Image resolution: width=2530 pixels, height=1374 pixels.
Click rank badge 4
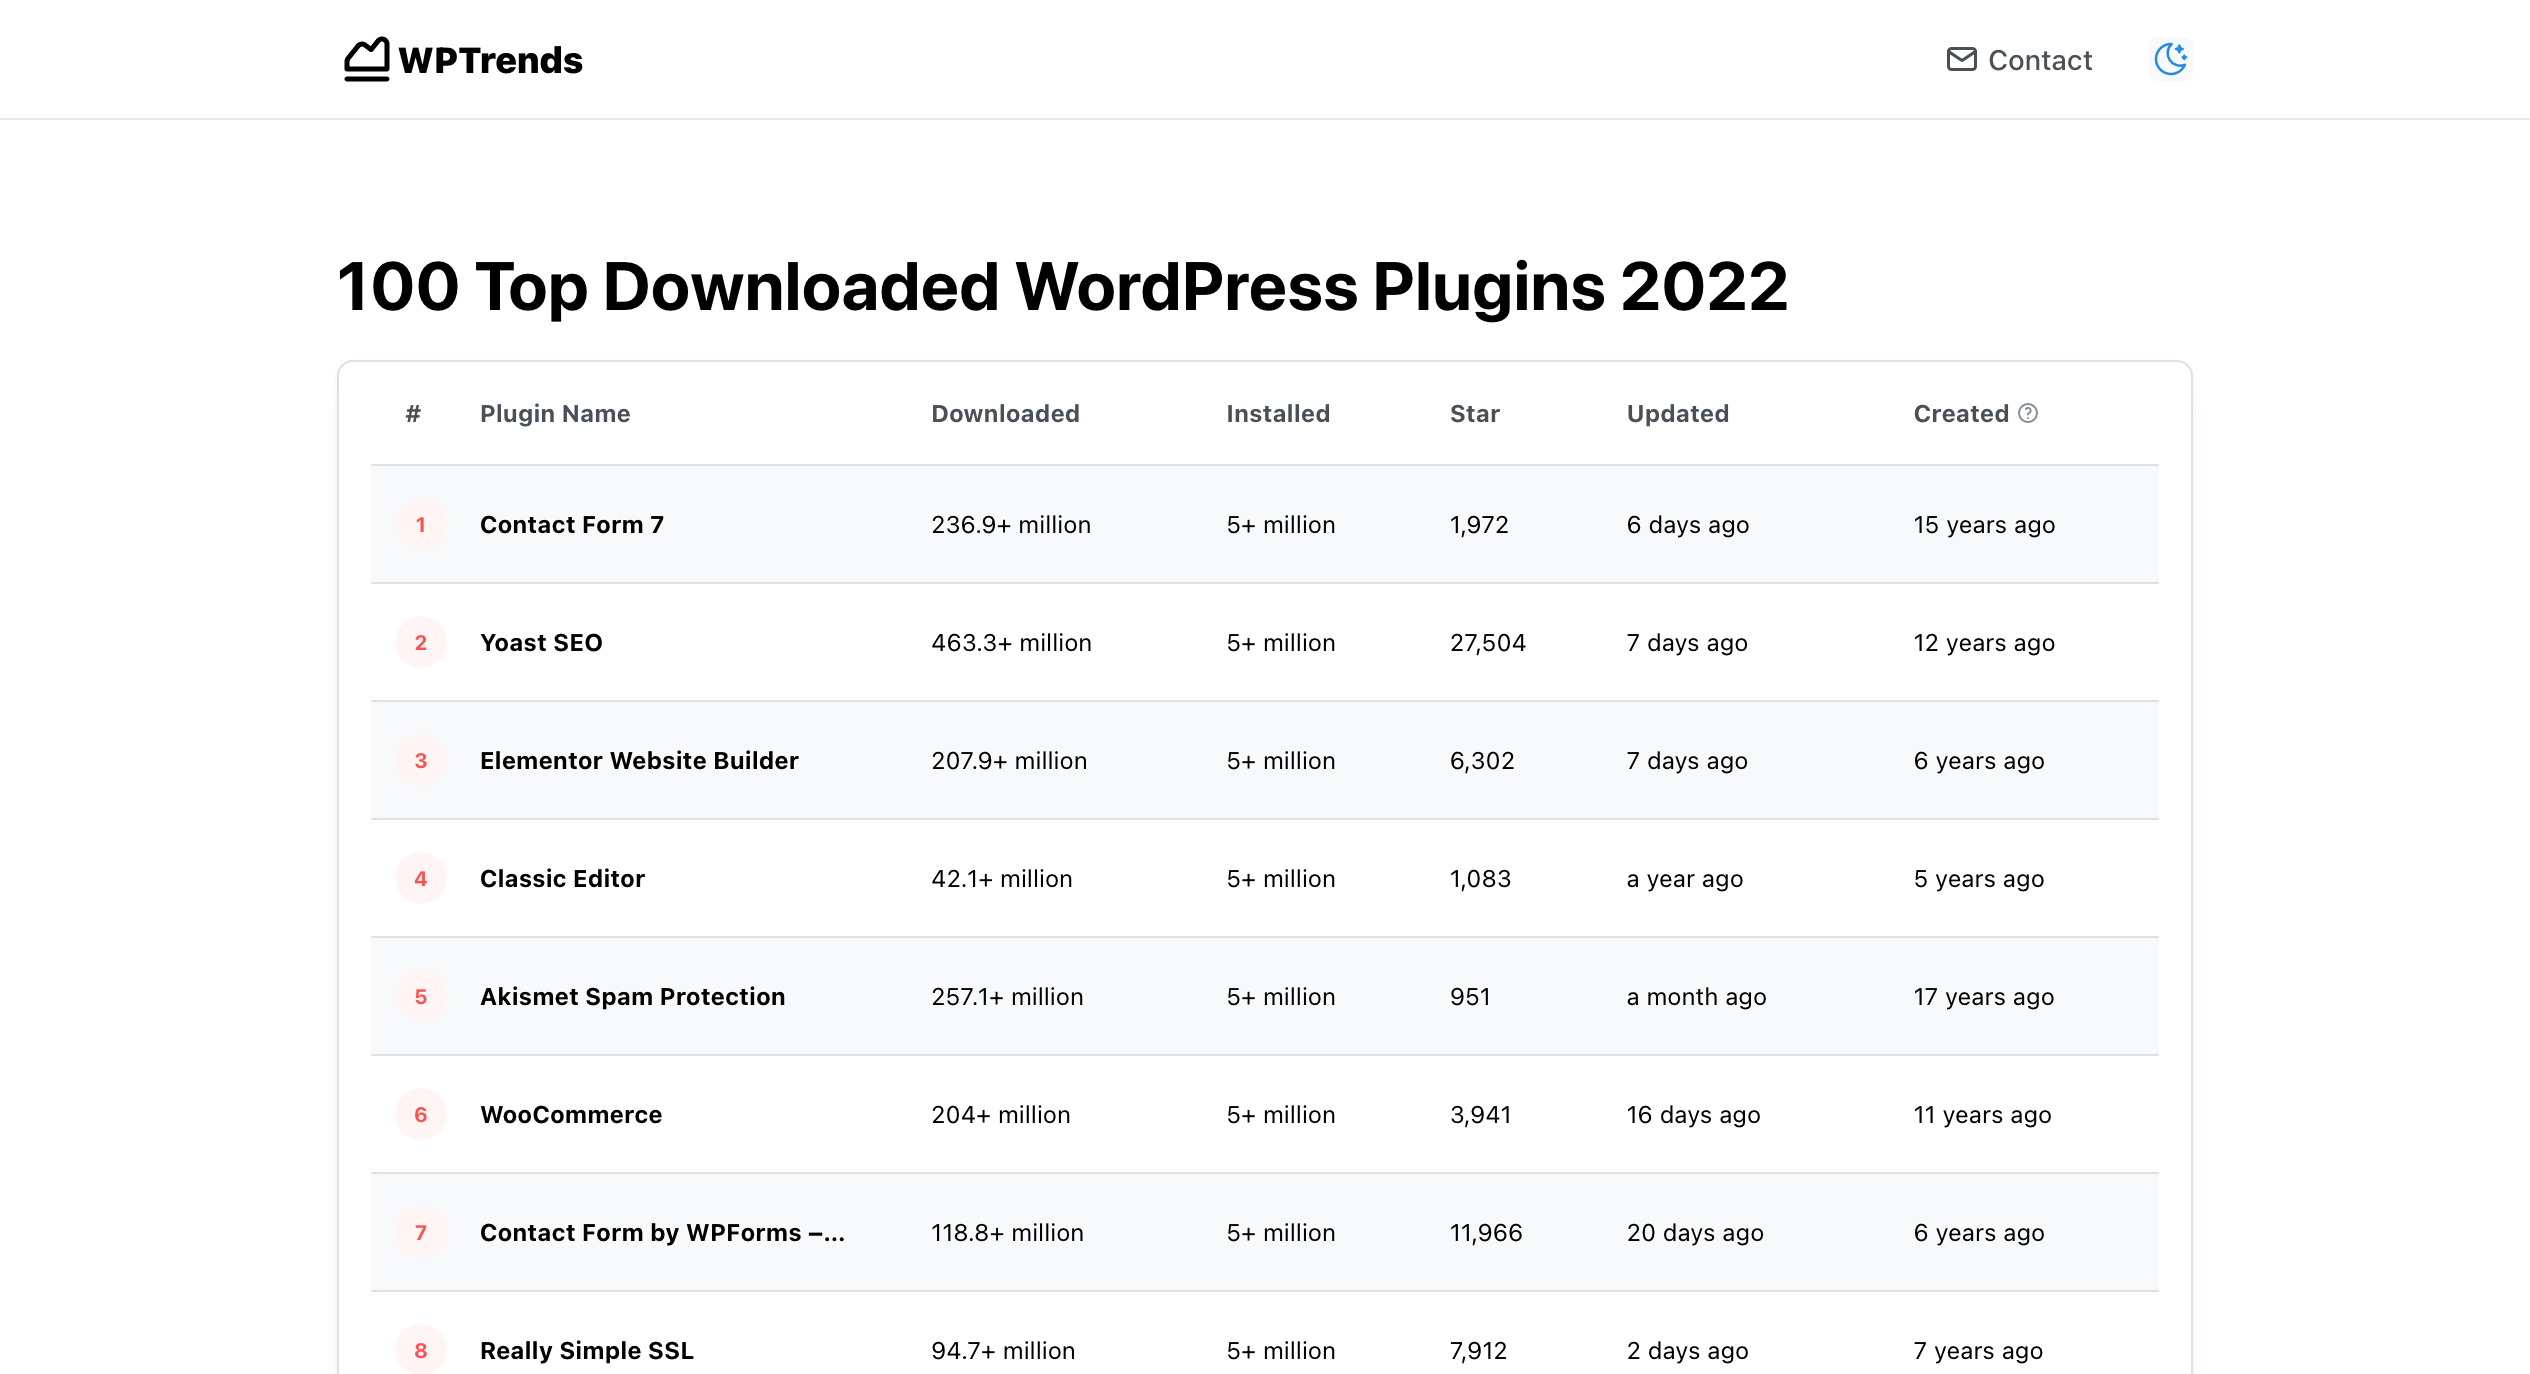pyautogui.click(x=421, y=879)
